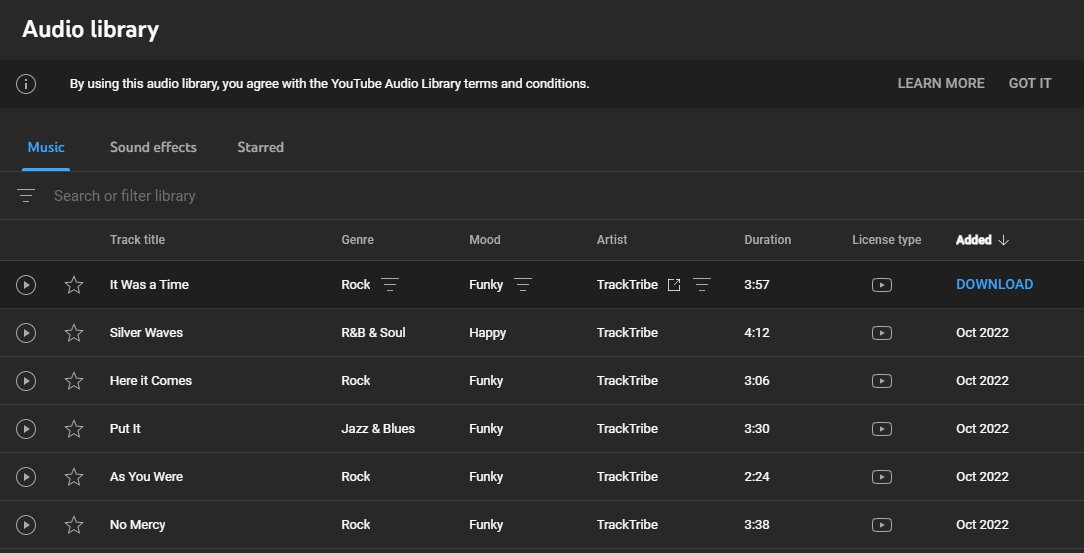Star the track No Mercy

point(74,525)
